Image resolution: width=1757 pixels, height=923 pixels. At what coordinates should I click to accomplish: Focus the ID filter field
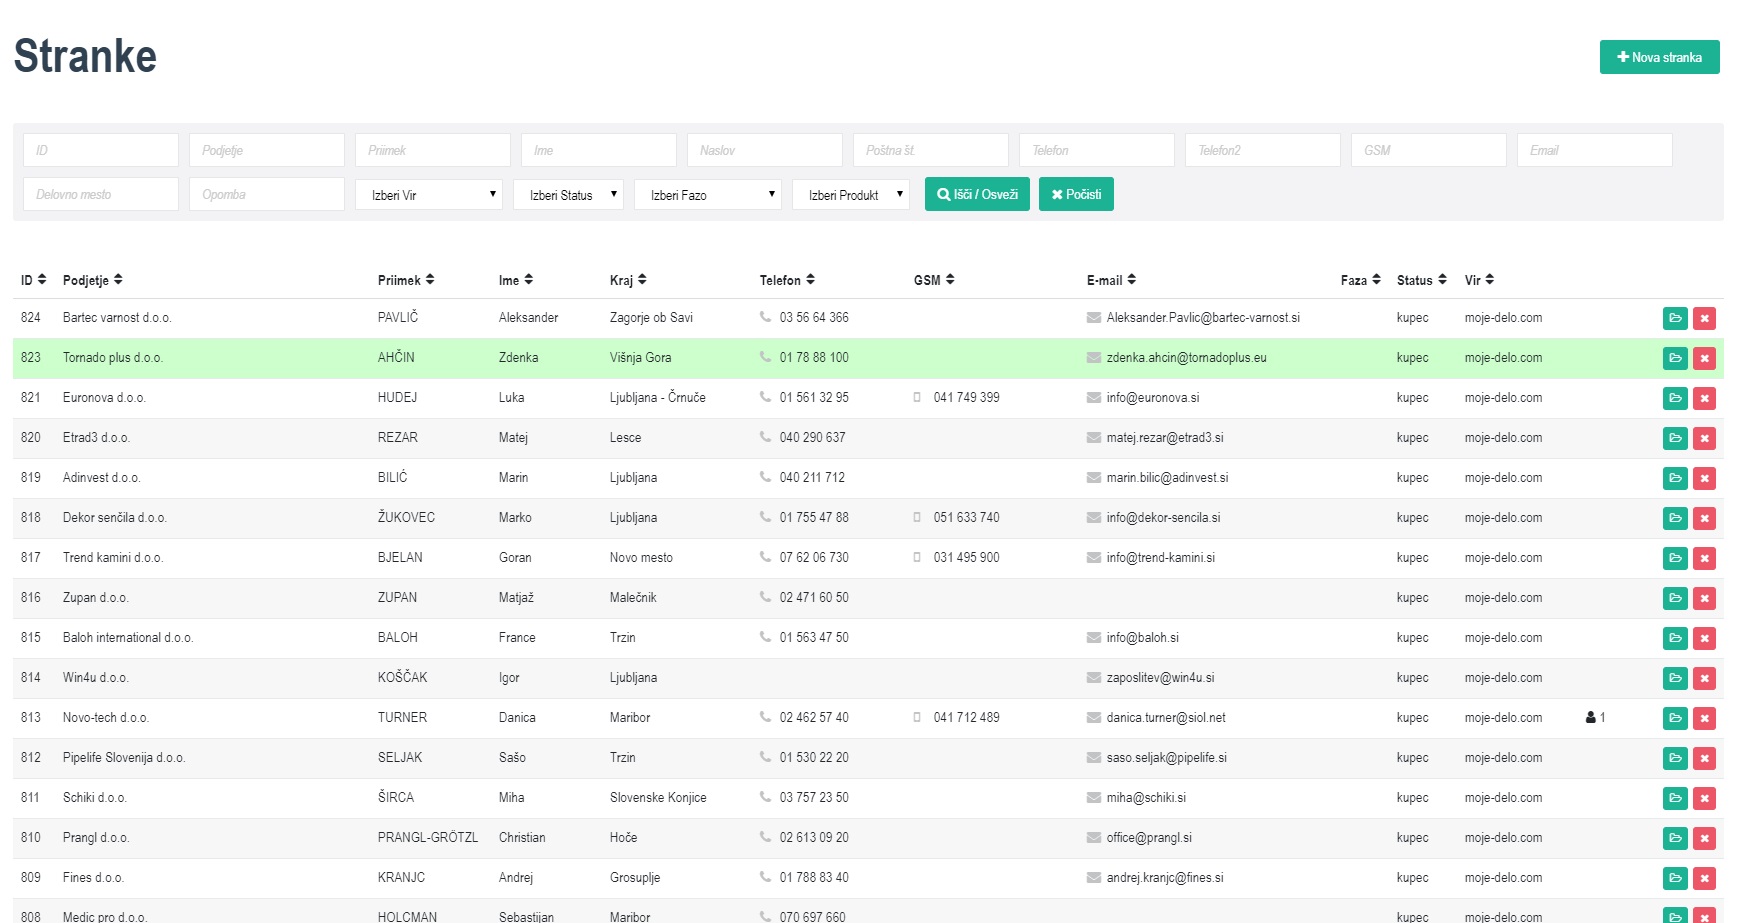click(101, 150)
